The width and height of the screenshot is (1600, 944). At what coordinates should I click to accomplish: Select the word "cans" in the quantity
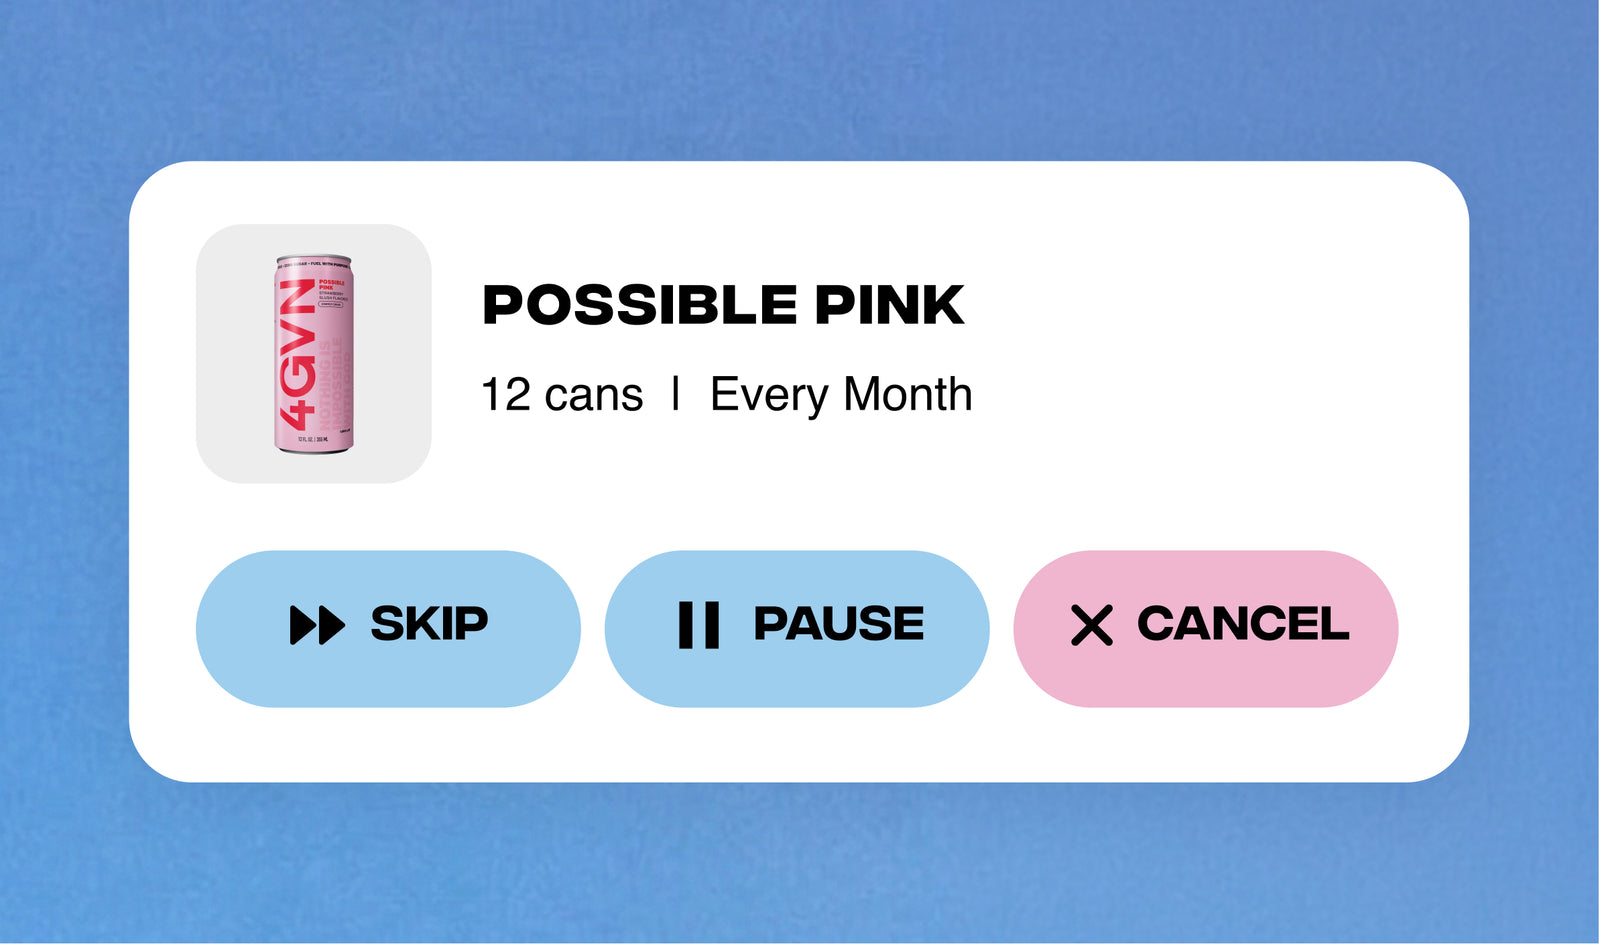click(x=593, y=395)
